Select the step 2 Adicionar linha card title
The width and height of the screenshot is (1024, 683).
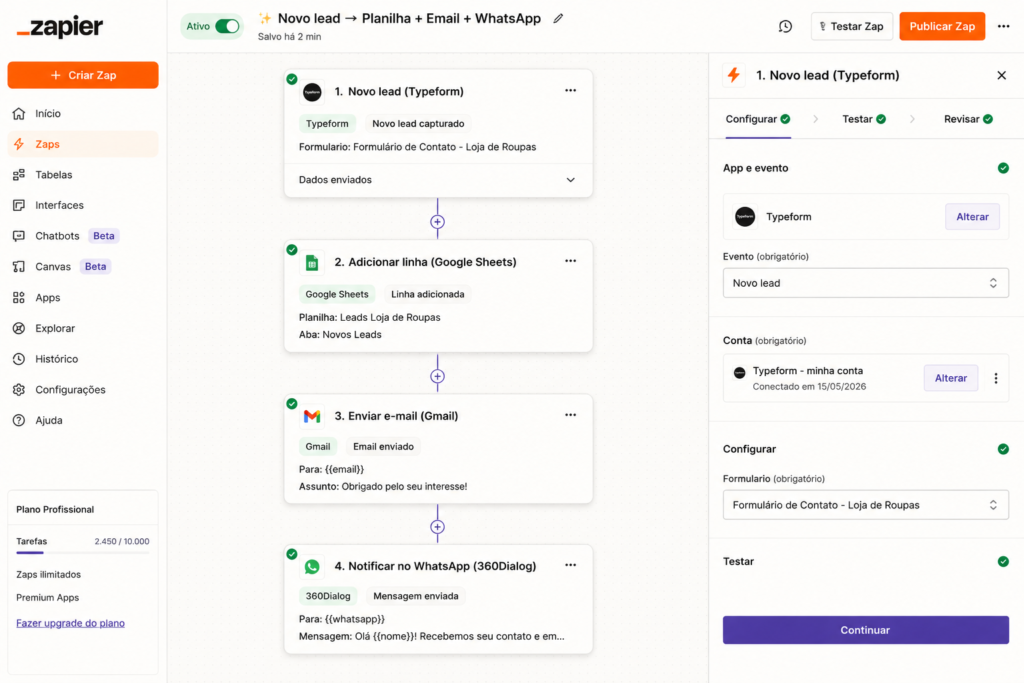425,262
